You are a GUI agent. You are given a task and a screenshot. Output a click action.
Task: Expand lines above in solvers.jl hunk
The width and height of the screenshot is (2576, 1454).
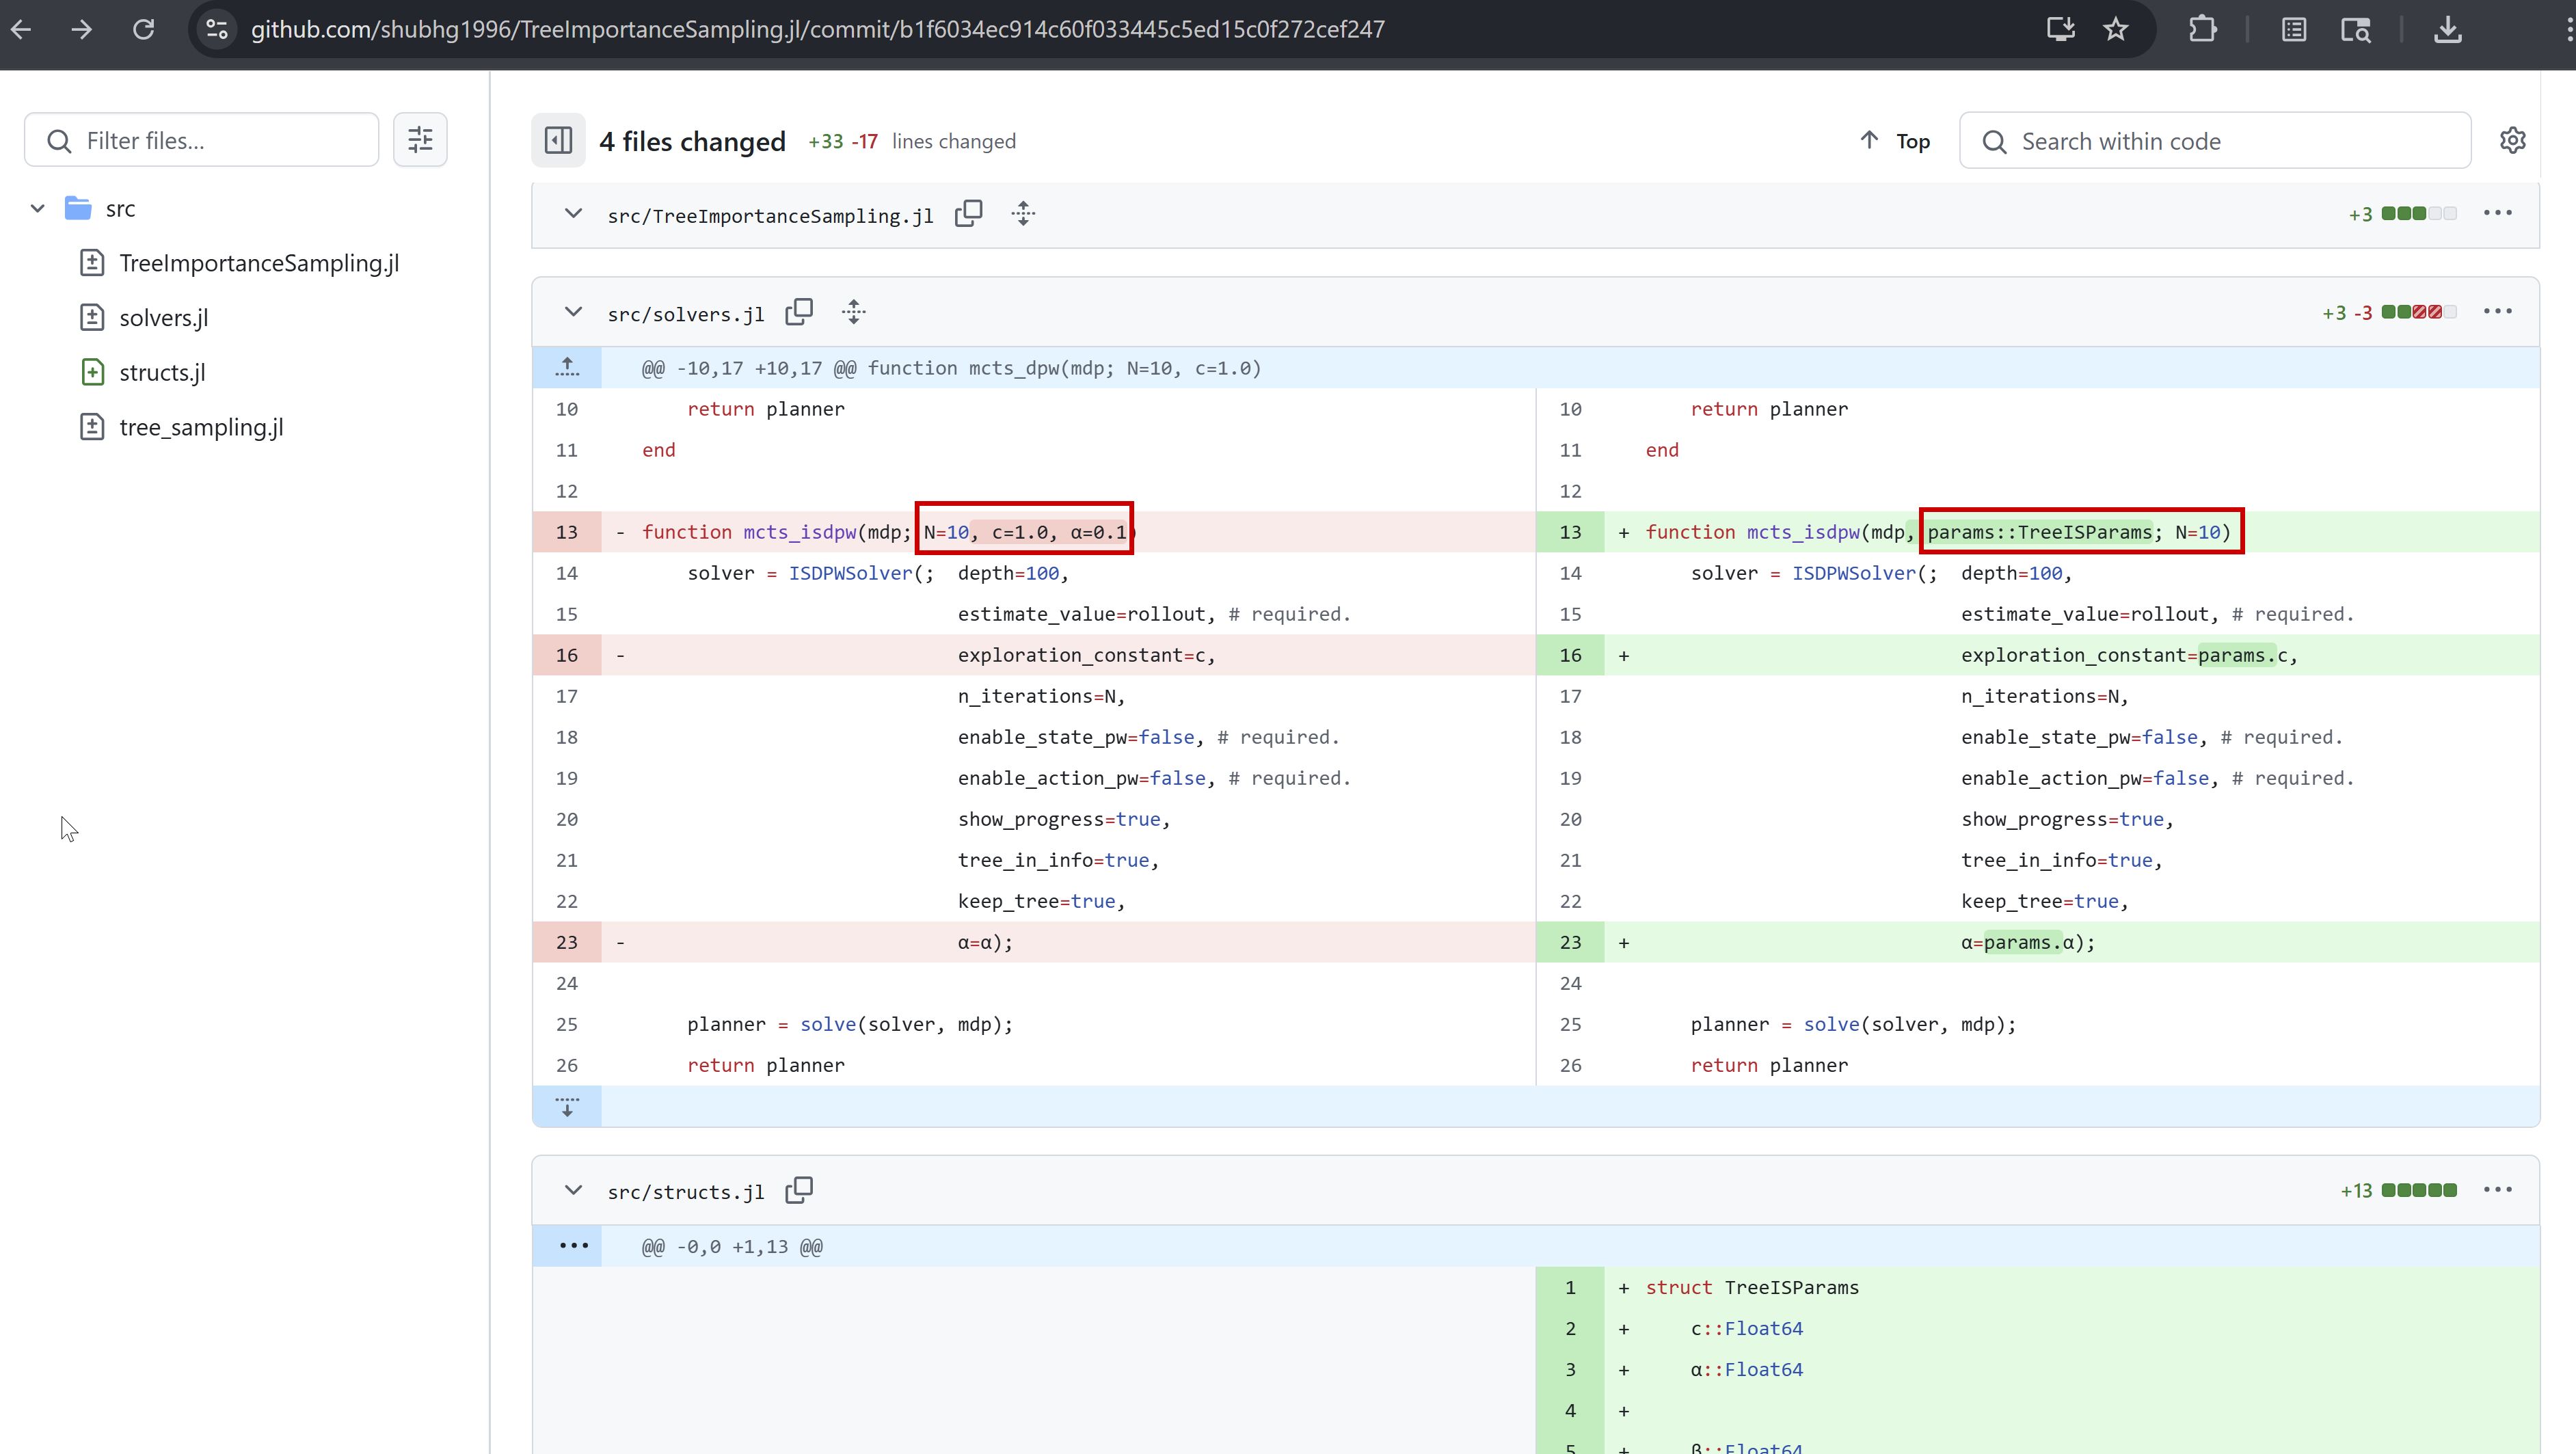tap(567, 368)
